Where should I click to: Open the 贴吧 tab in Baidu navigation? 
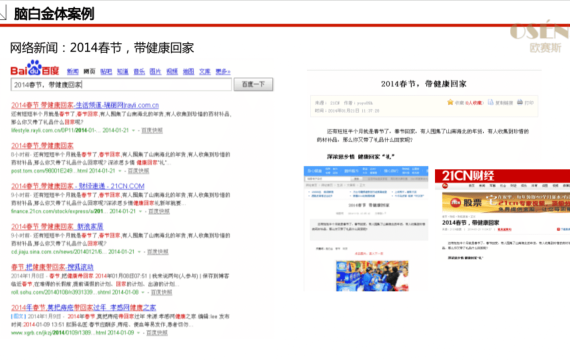click(106, 72)
